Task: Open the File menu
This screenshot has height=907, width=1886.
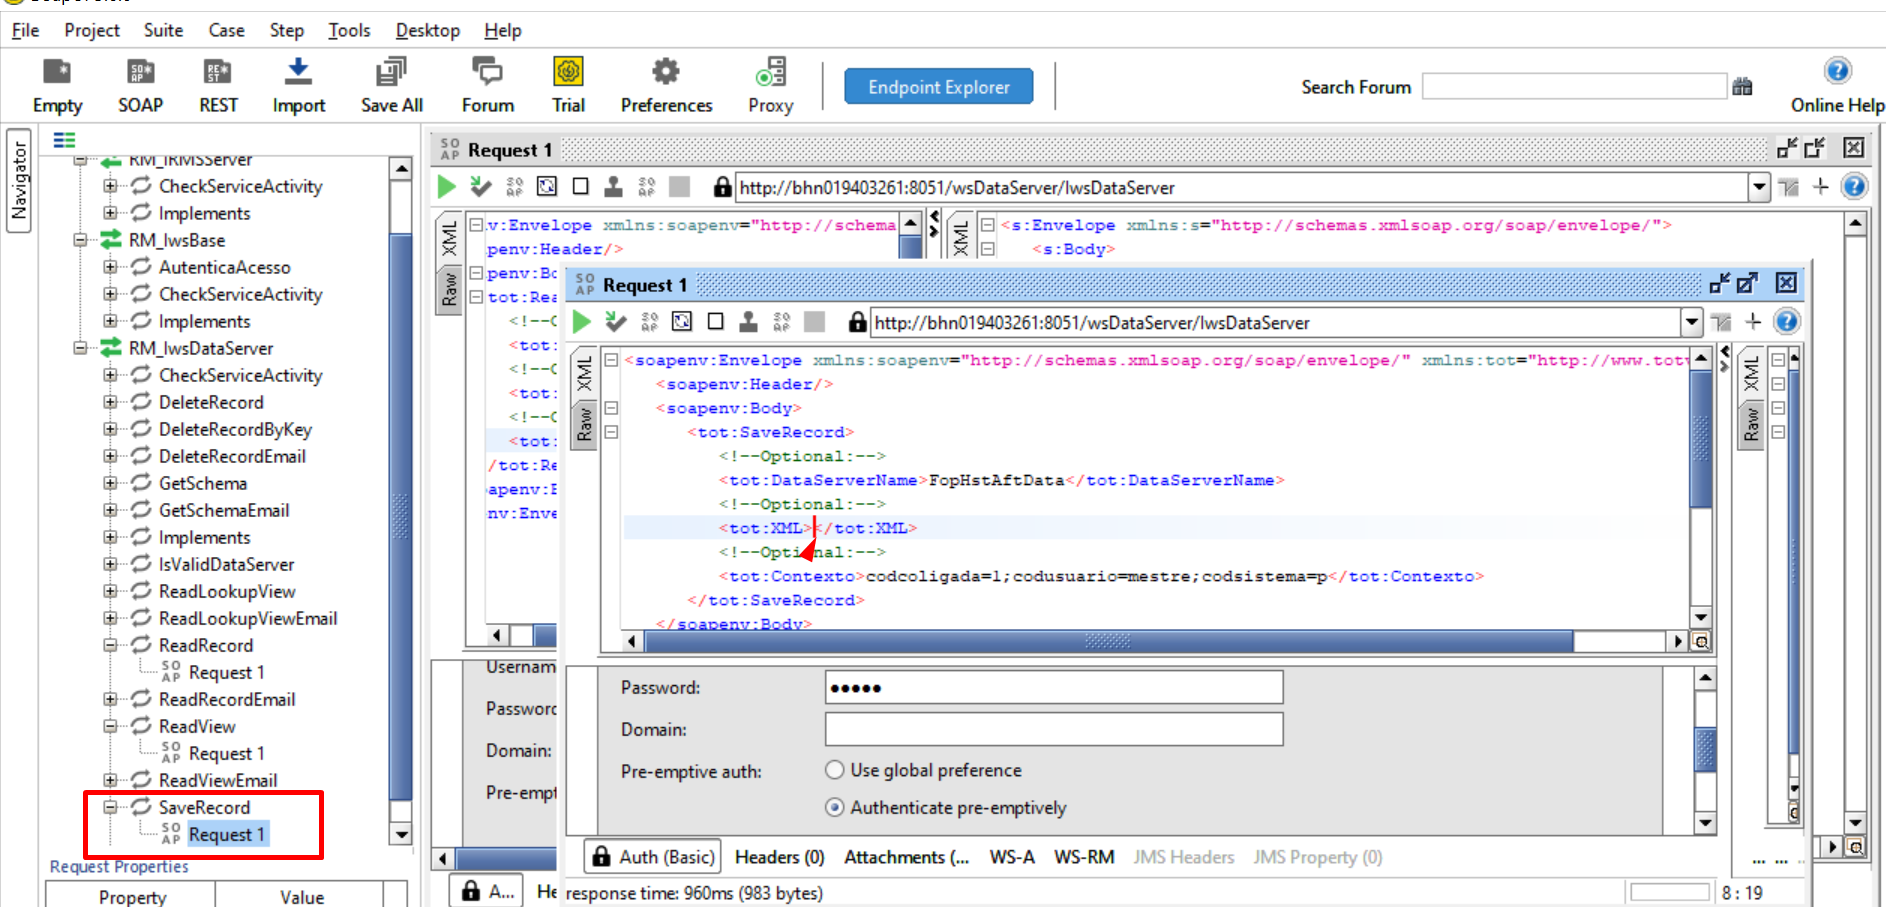Action: click(x=25, y=30)
